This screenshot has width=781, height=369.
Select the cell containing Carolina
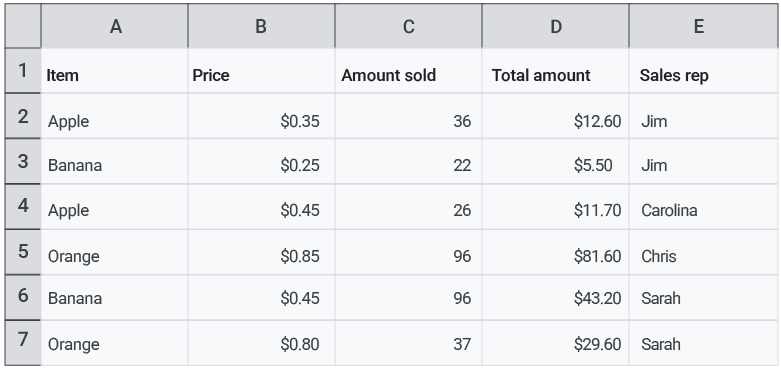(x=703, y=206)
